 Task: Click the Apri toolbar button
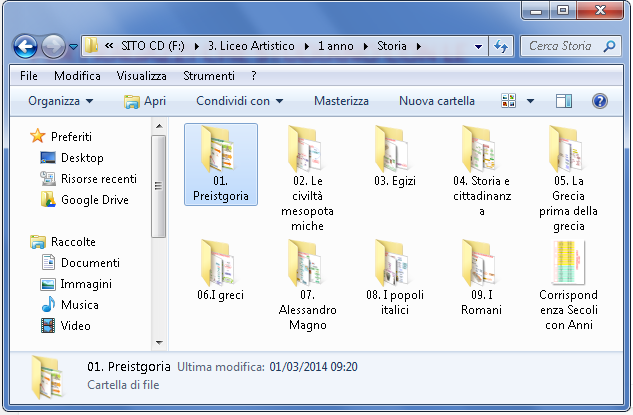point(145,101)
